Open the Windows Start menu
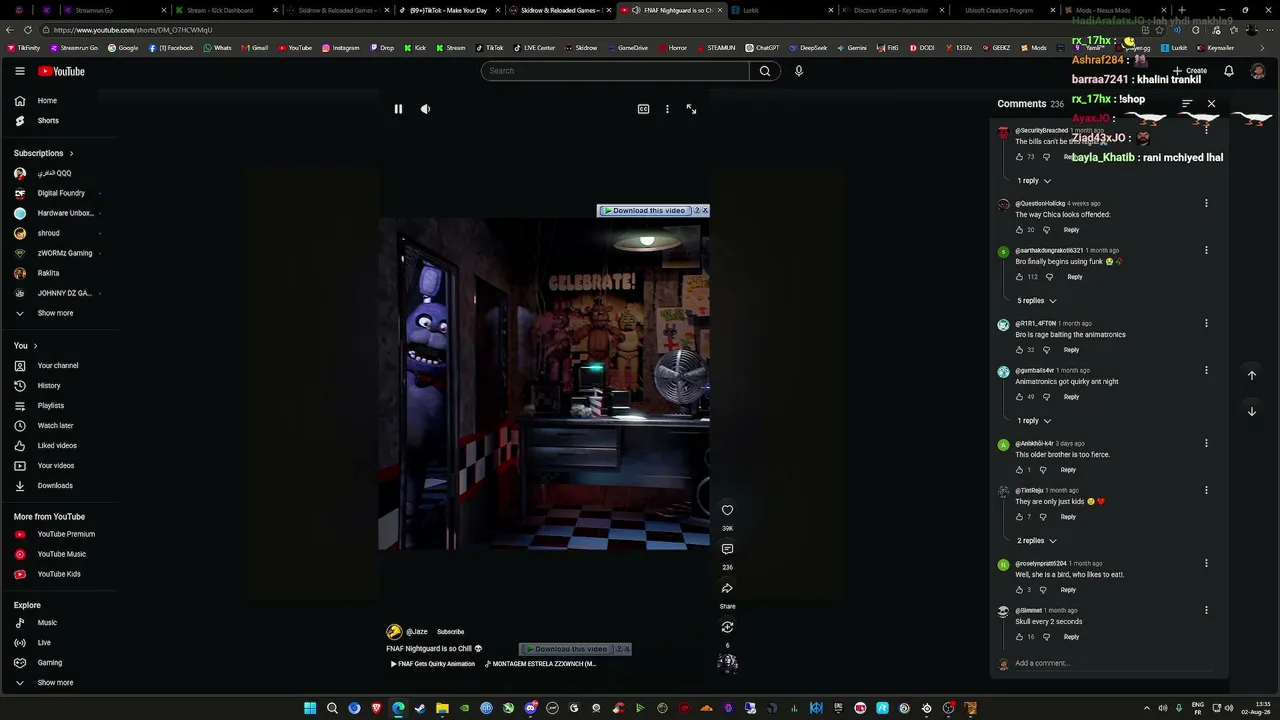The height and width of the screenshot is (720, 1280). coord(310,708)
